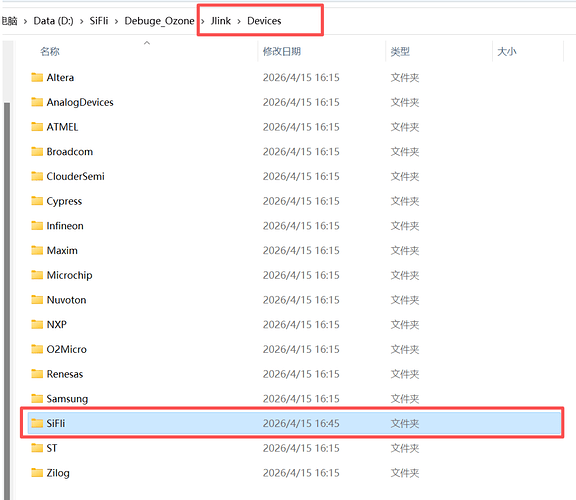Expand the chevron after Data (D:) in the address bar
This screenshot has height=500, width=576.
[x=81, y=21]
